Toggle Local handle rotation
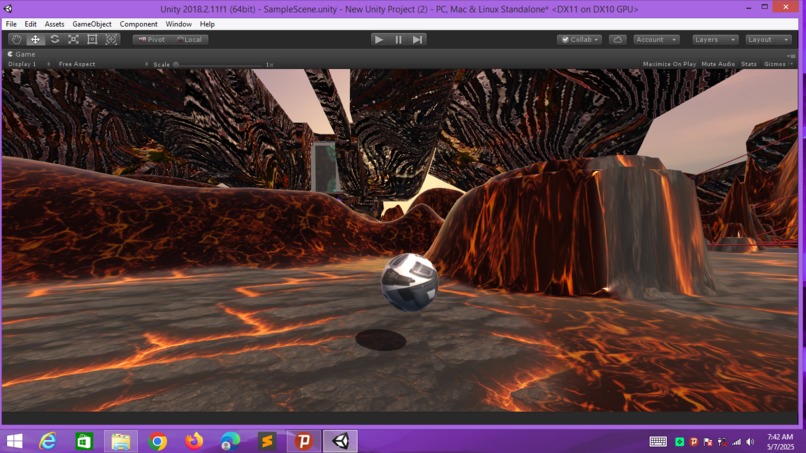This screenshot has width=806, height=453. [x=190, y=40]
